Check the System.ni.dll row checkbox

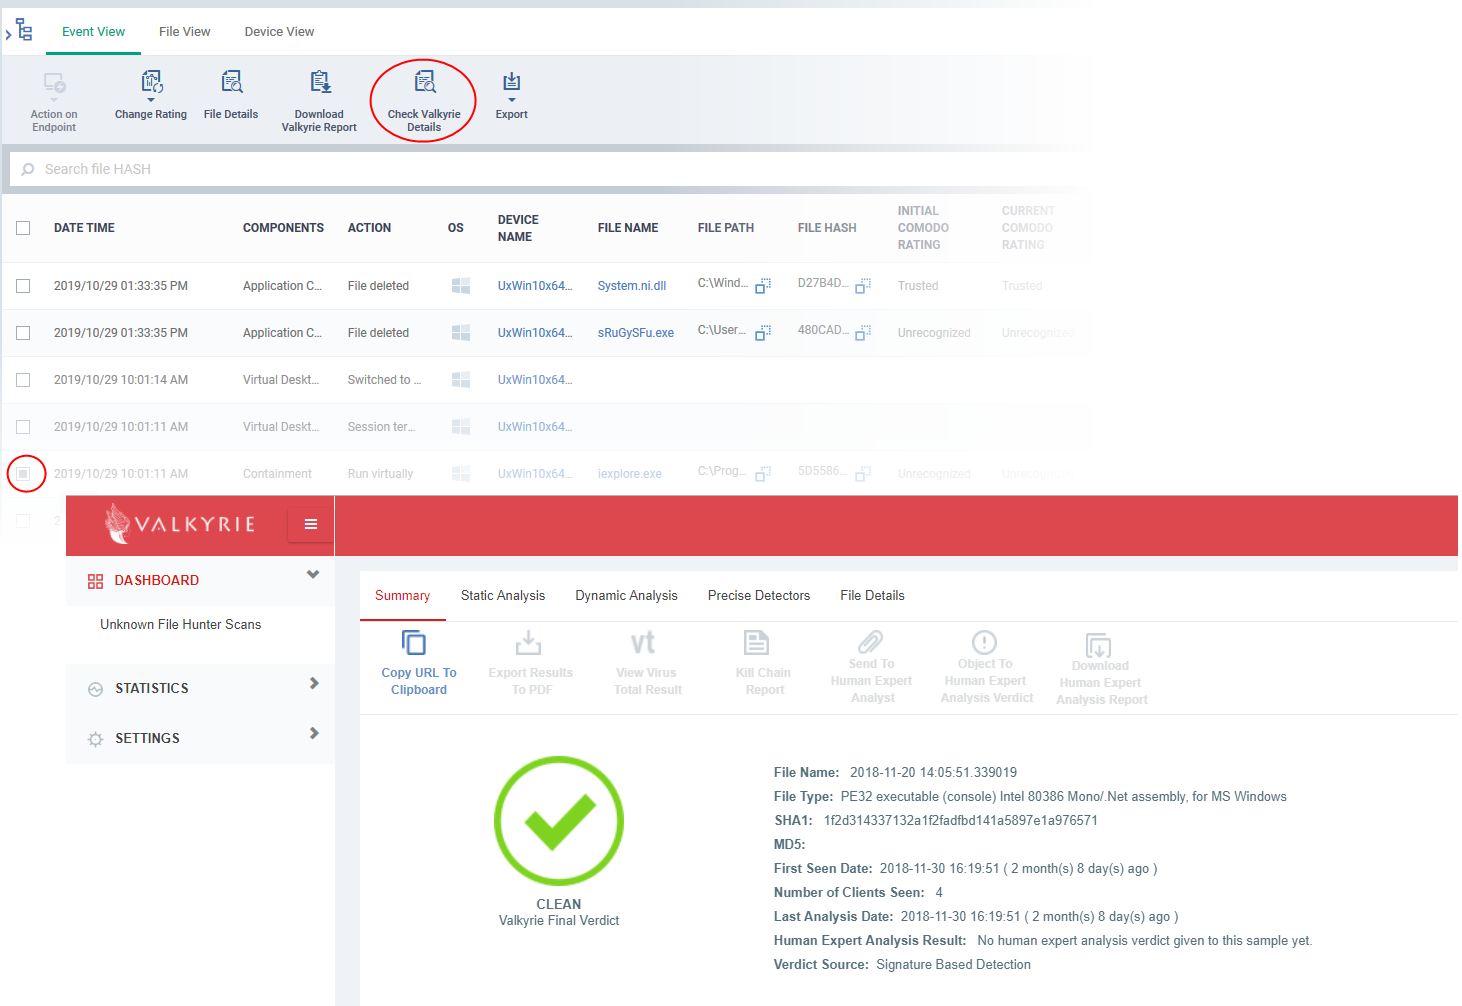click(x=23, y=286)
